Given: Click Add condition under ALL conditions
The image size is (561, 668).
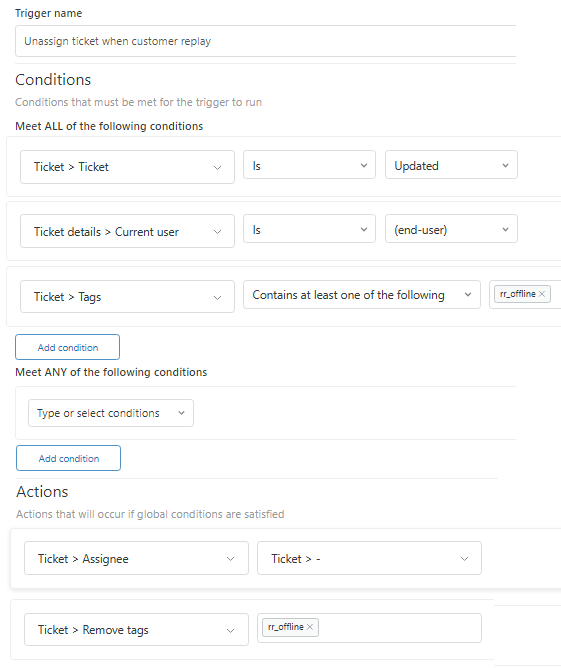Looking at the screenshot, I should click(x=67, y=347).
